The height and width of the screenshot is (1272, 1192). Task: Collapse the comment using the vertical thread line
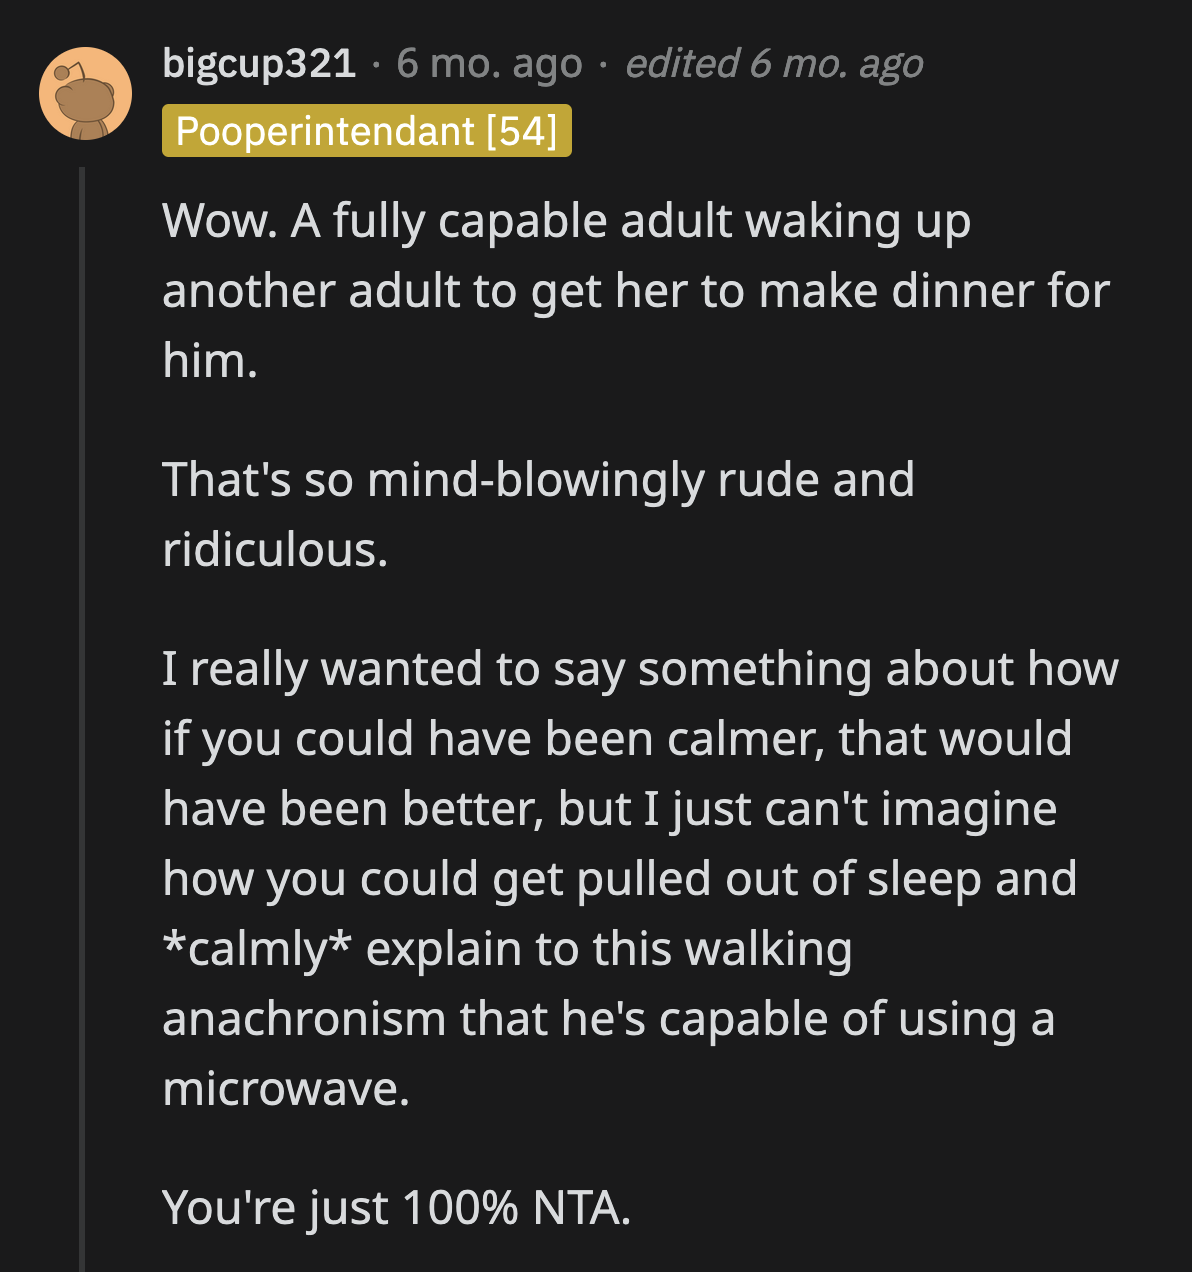click(82, 700)
